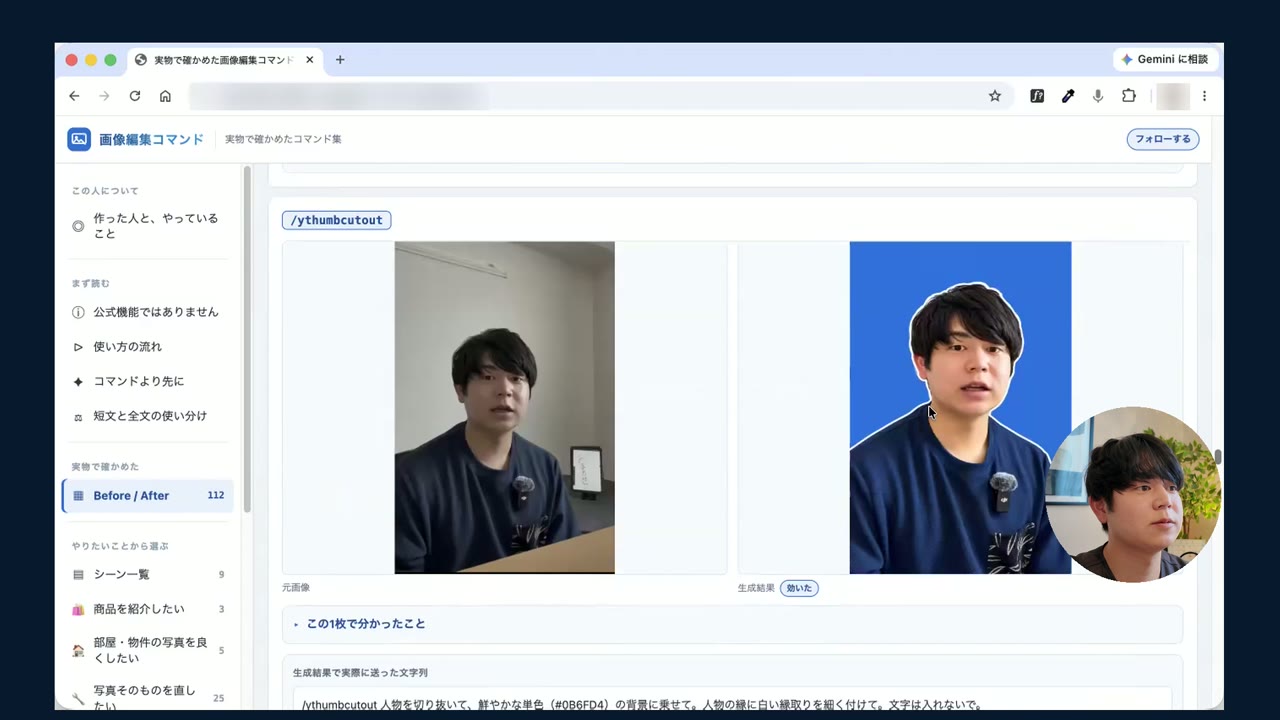Open the eyedropper extension icon
The height and width of the screenshot is (720, 1280).
point(1068,96)
